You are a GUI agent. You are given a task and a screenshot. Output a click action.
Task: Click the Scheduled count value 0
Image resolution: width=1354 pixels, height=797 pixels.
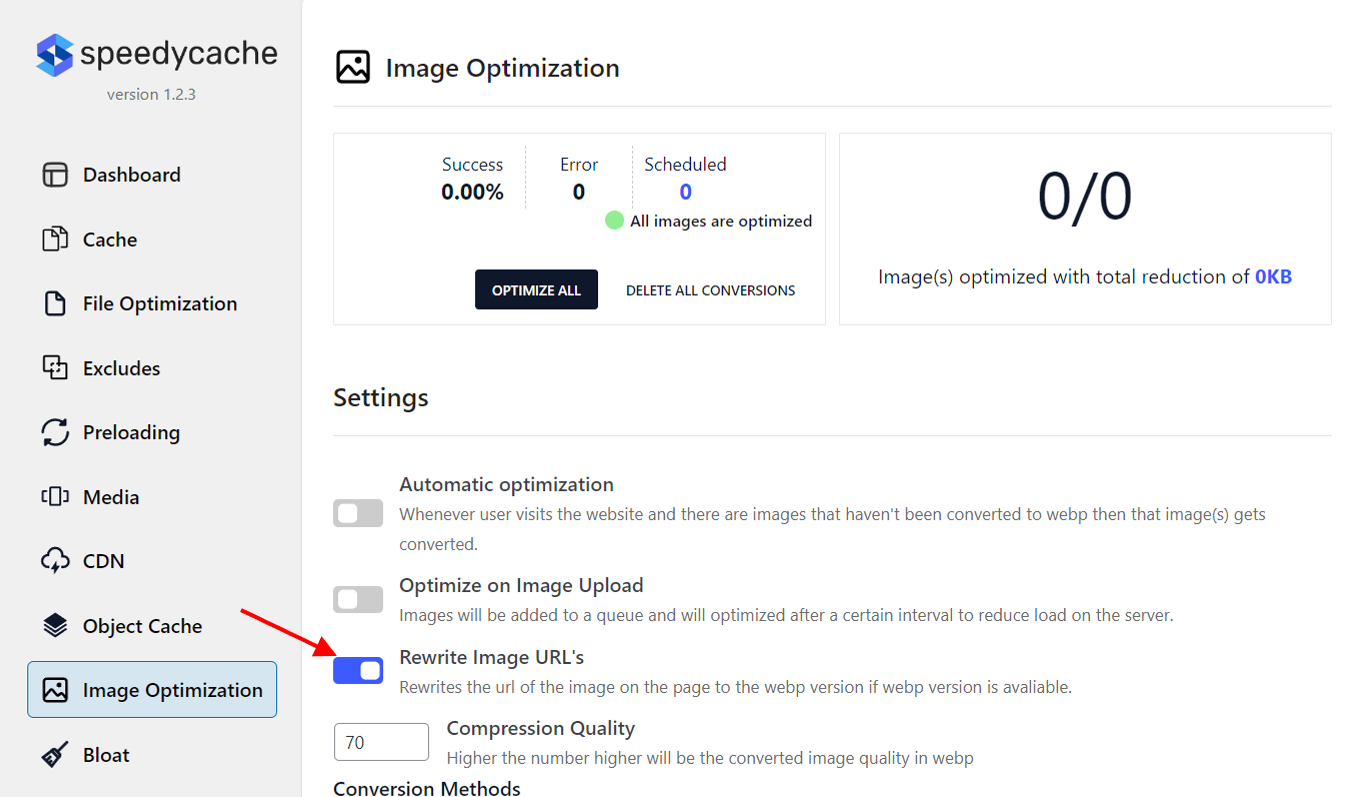(x=685, y=192)
